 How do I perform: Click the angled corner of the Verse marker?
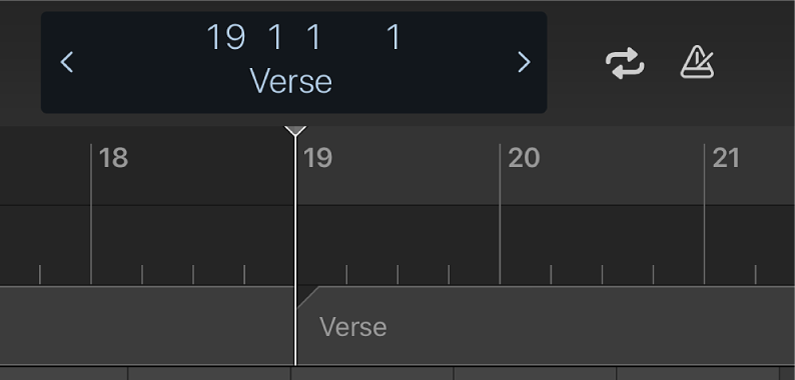(306, 296)
